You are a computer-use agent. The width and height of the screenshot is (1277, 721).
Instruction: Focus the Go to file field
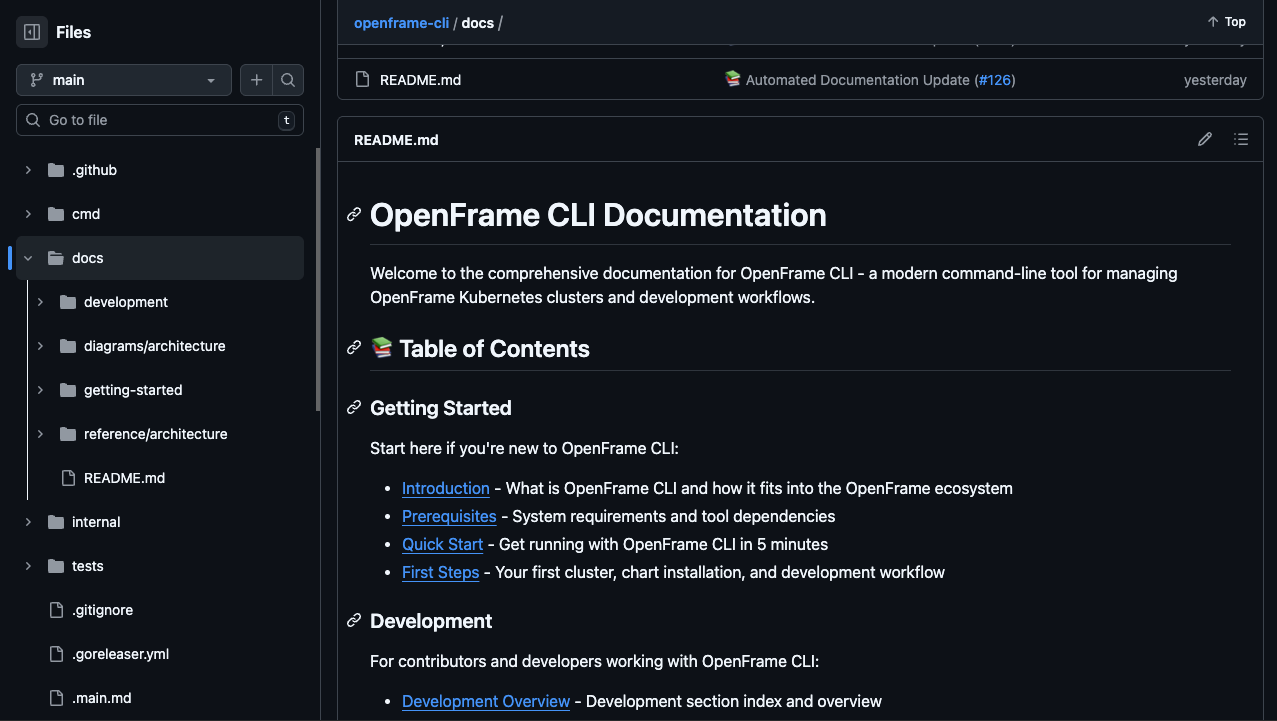(x=160, y=120)
